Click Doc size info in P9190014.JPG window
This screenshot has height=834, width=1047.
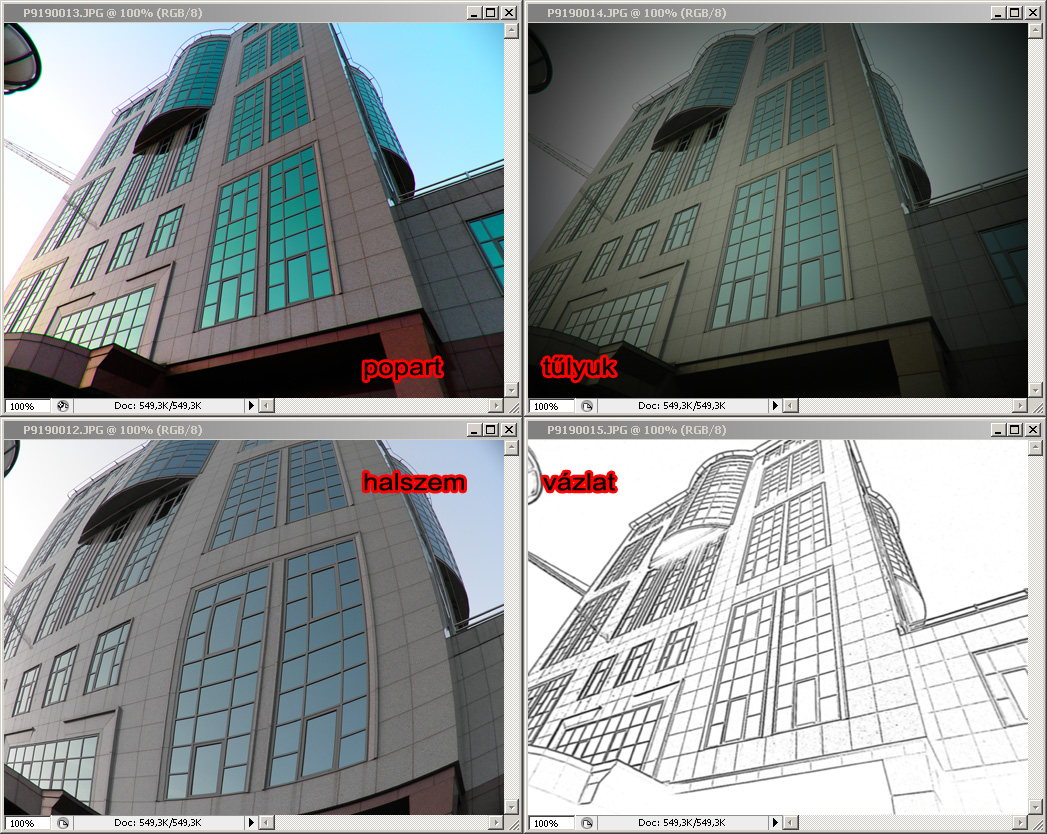[x=682, y=405]
